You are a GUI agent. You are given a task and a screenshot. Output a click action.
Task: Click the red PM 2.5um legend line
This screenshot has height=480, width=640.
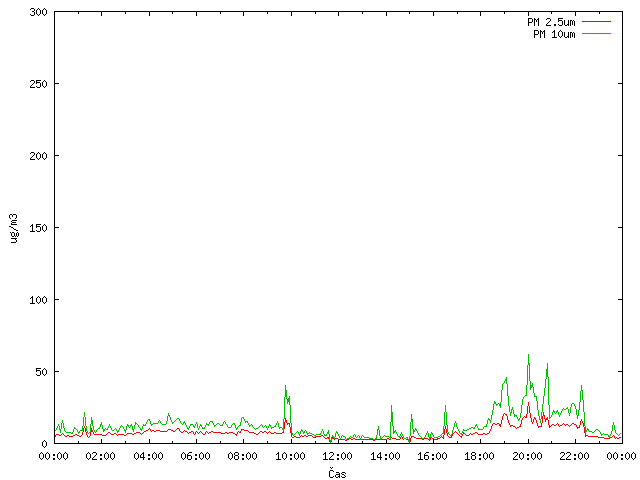click(596, 22)
